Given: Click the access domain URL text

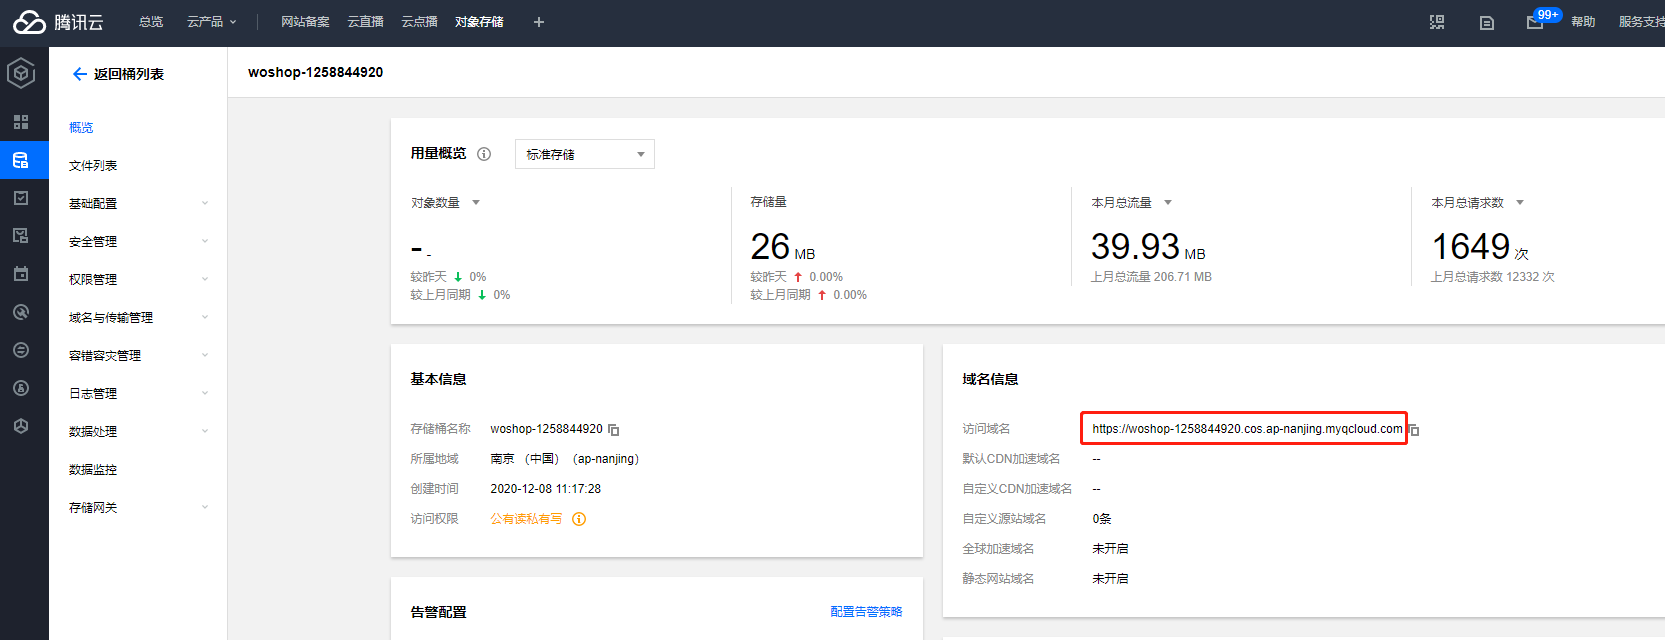Looking at the screenshot, I should pos(1247,429).
